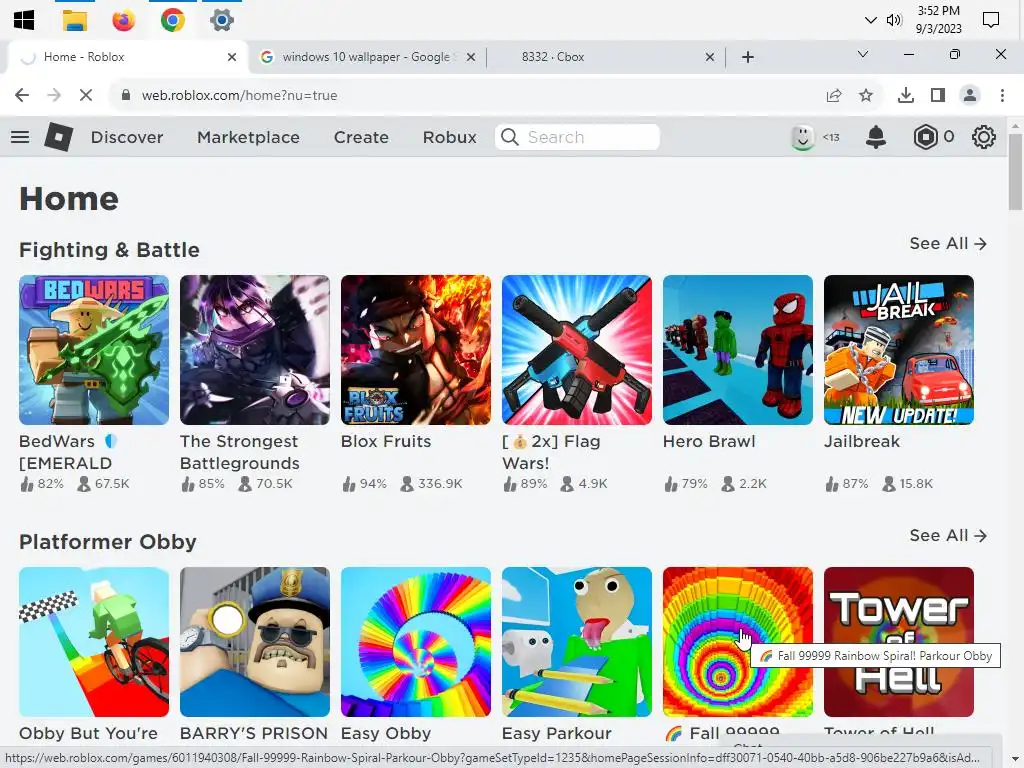The image size is (1024, 768).
Task: Open the Robux menu item
Action: point(449,137)
